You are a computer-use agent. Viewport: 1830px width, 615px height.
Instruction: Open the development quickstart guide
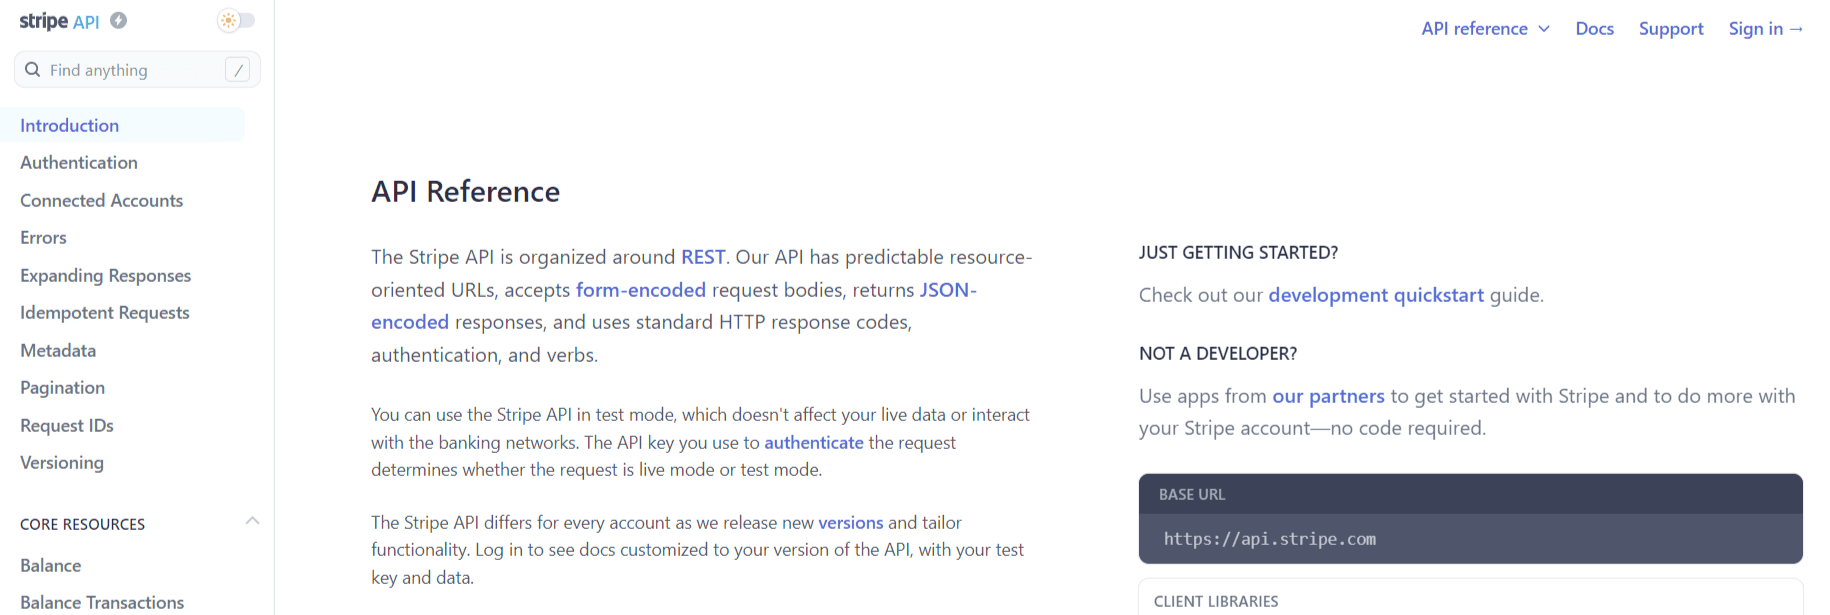(1375, 294)
